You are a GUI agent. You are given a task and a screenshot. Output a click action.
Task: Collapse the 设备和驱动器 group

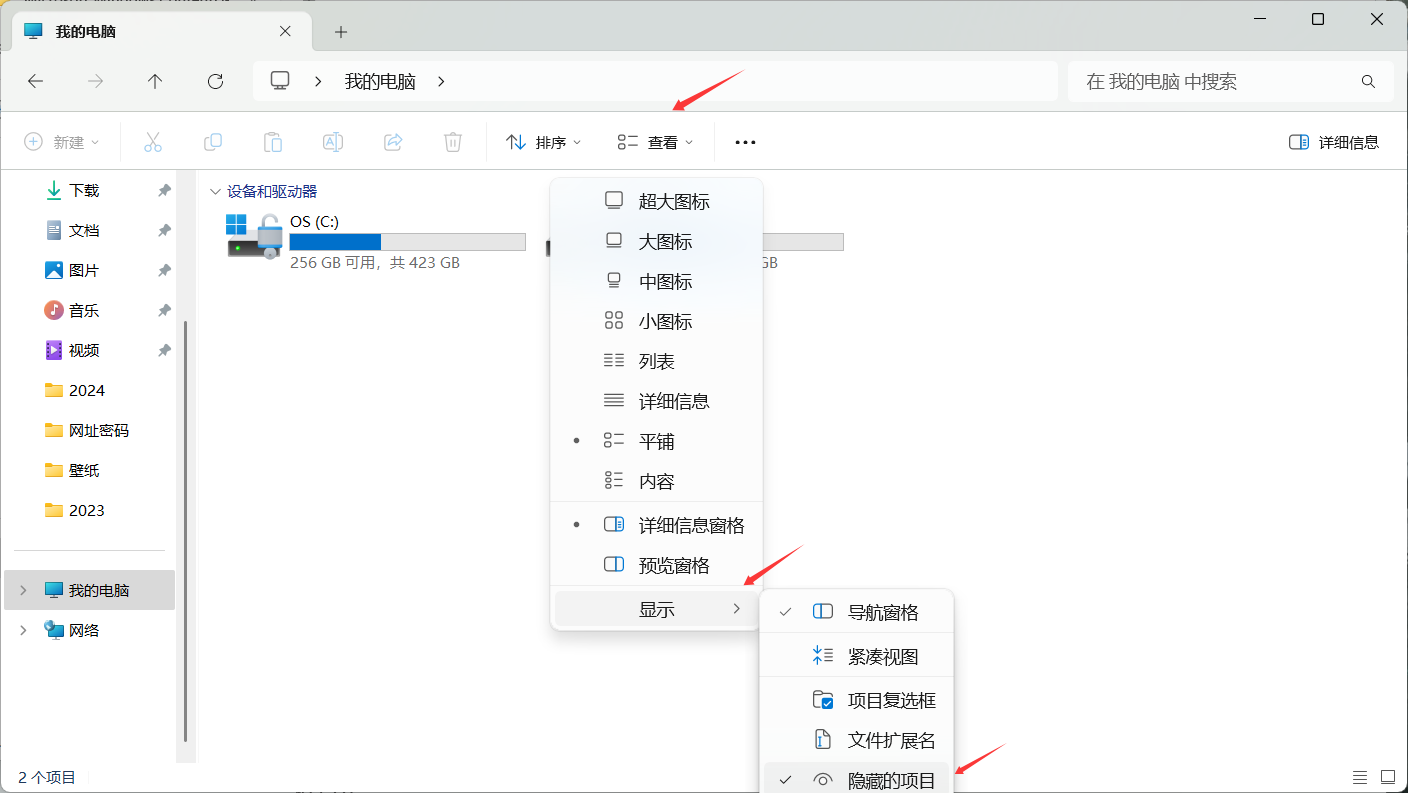click(214, 192)
